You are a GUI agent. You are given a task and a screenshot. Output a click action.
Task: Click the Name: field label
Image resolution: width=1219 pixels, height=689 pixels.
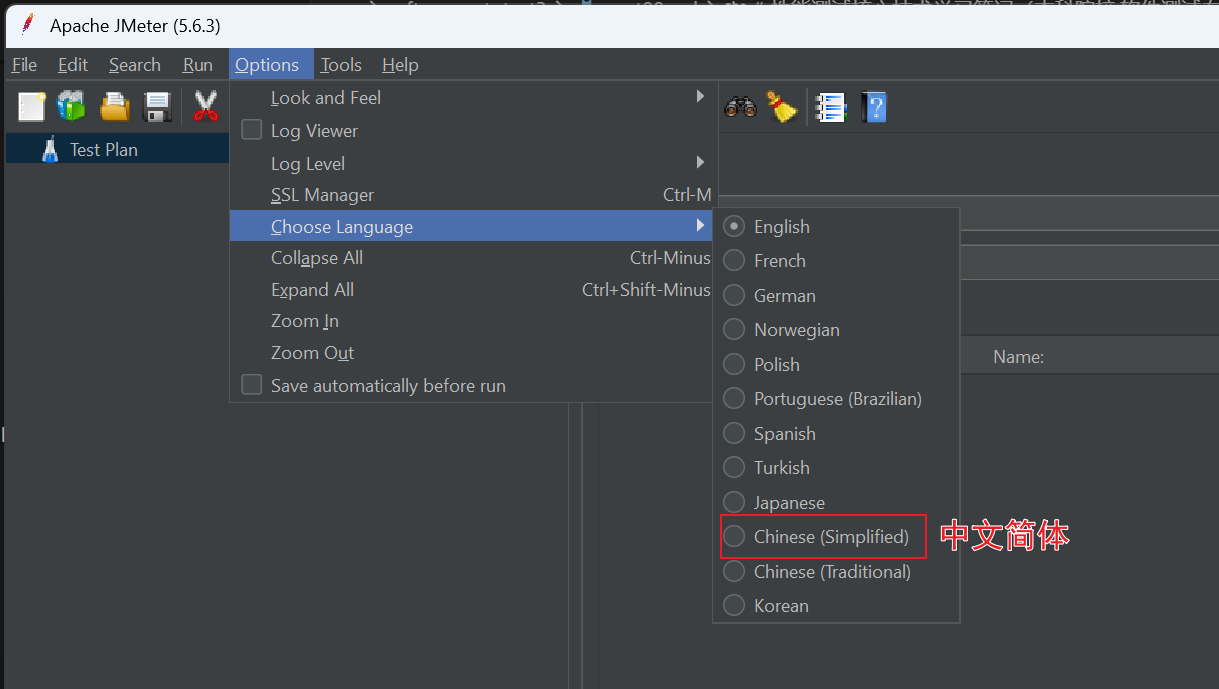[1018, 357]
